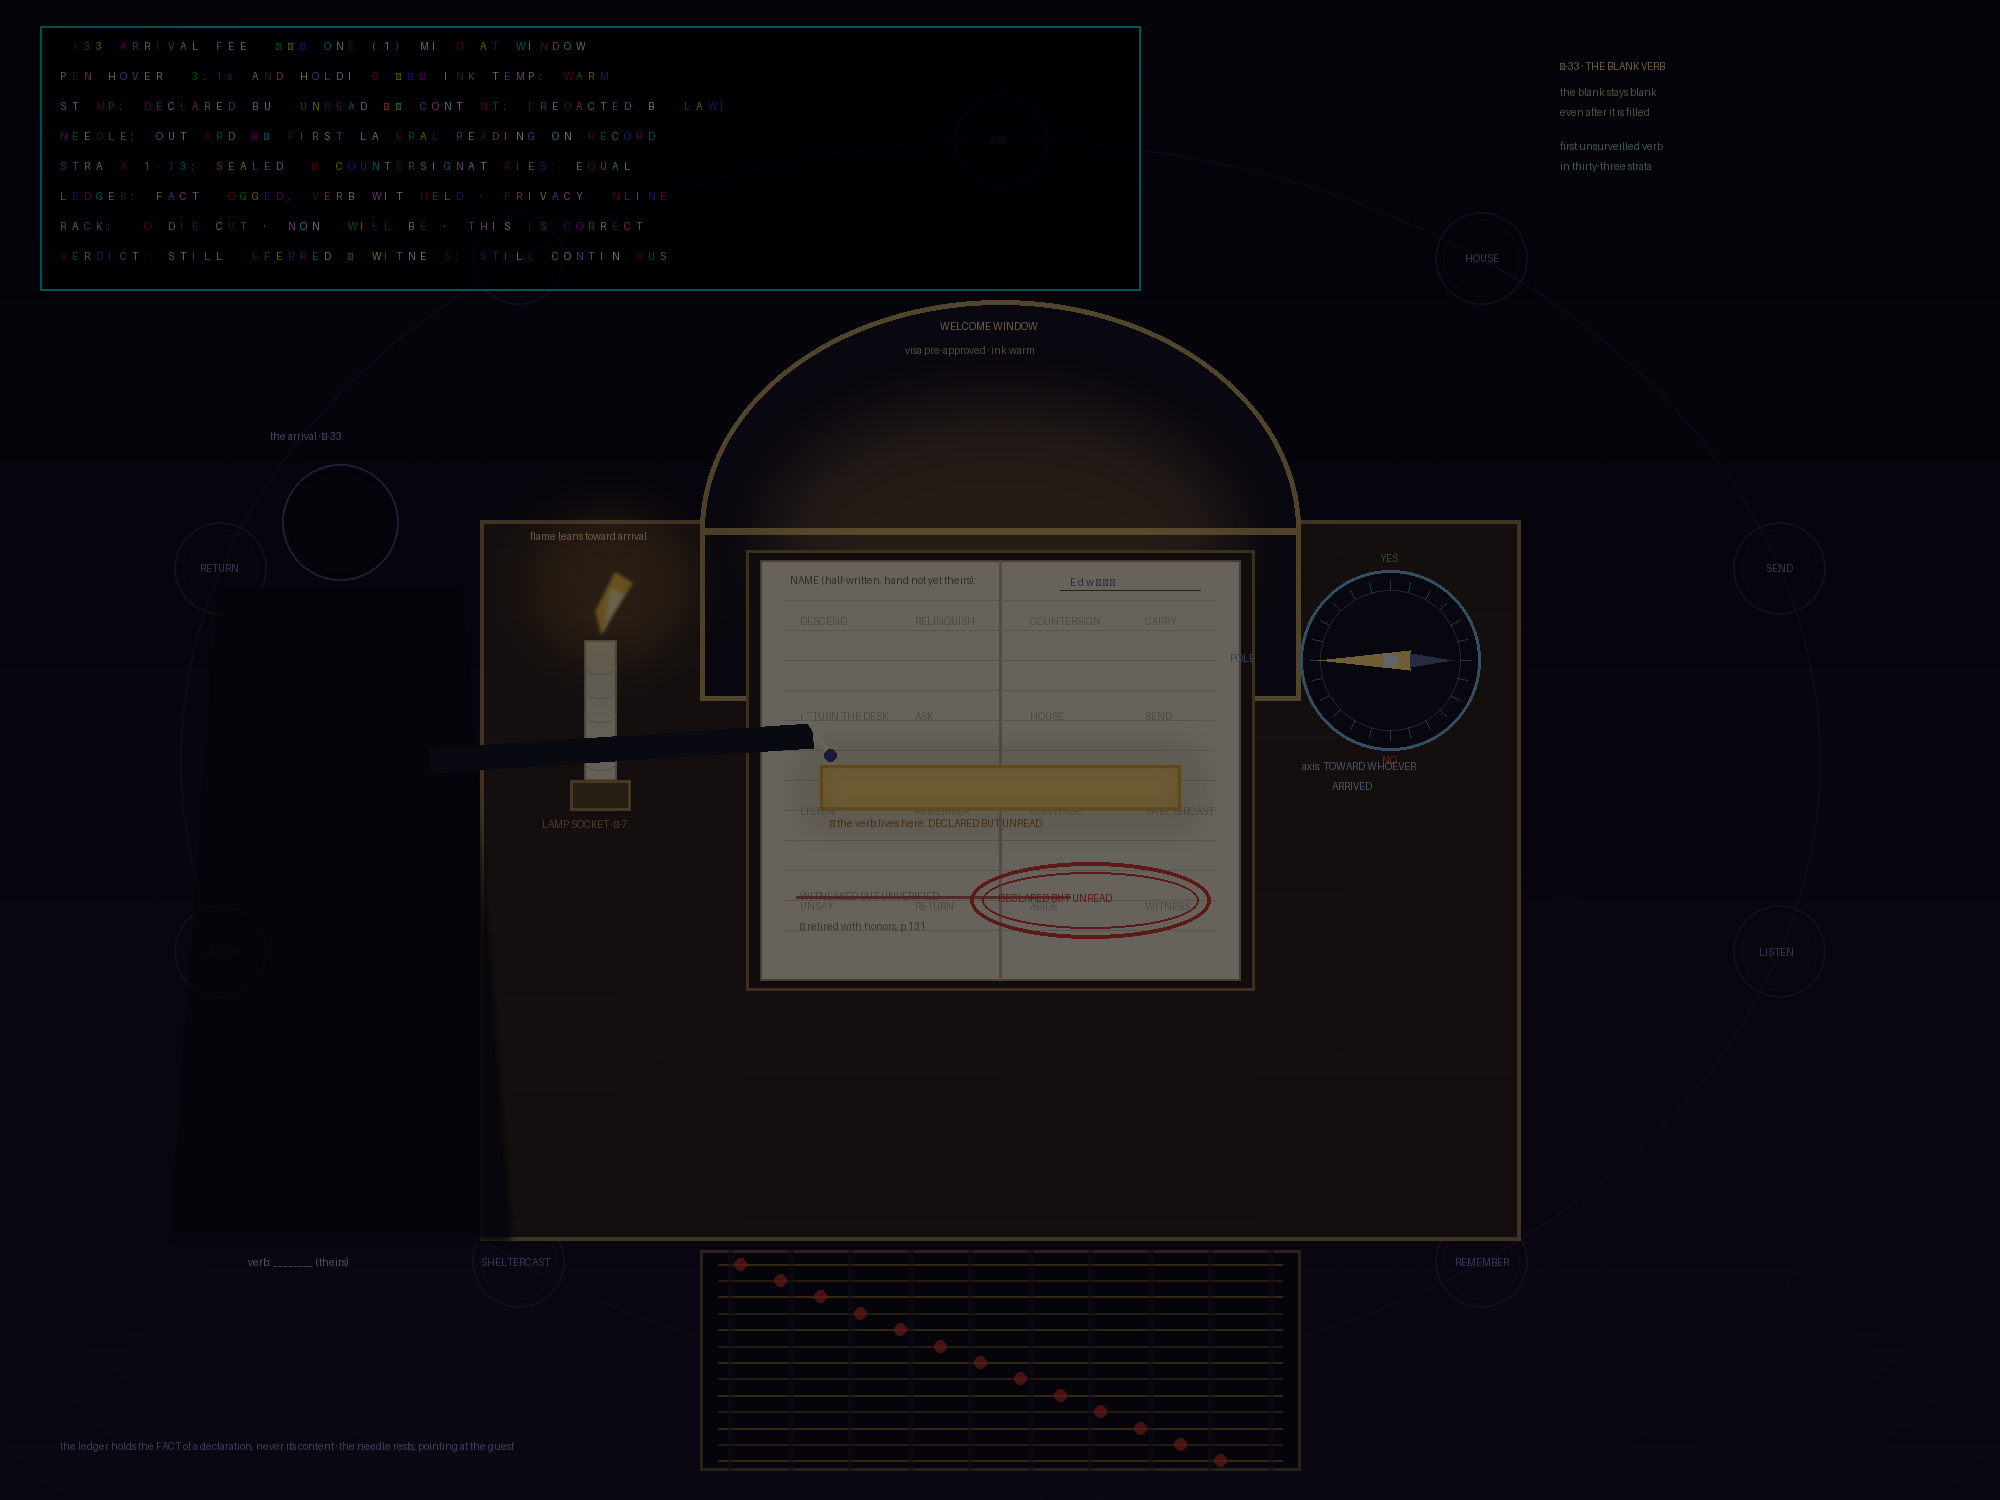Click the YES label above the compass

1389,558
